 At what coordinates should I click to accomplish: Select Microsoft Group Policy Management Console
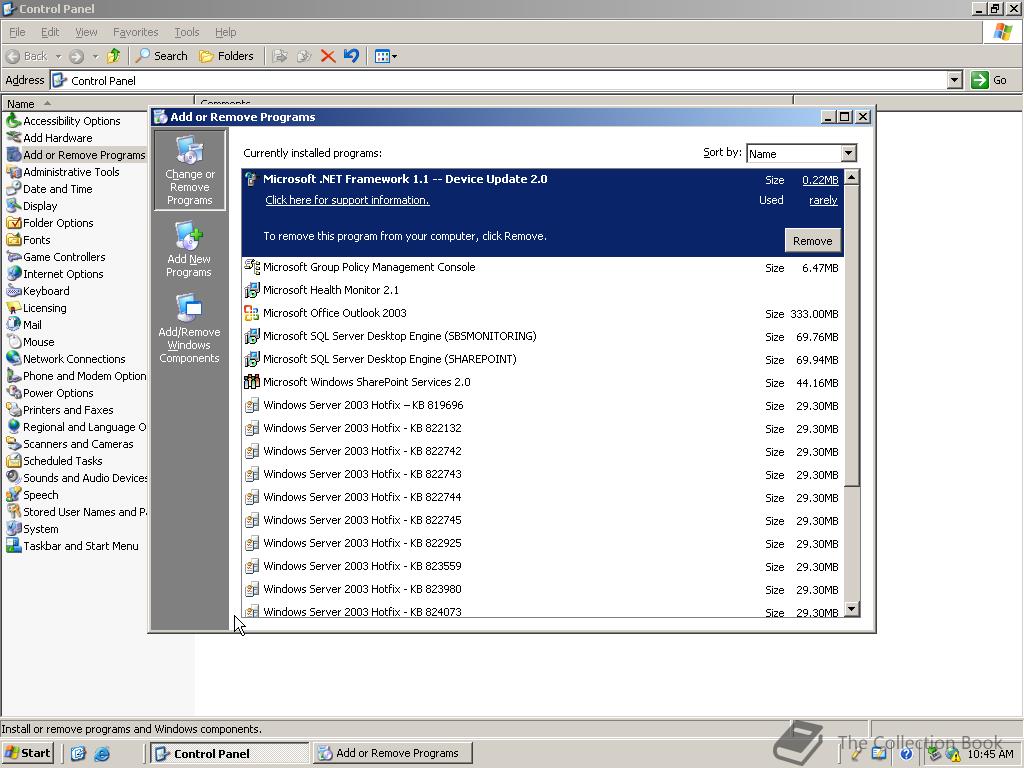[541, 268]
